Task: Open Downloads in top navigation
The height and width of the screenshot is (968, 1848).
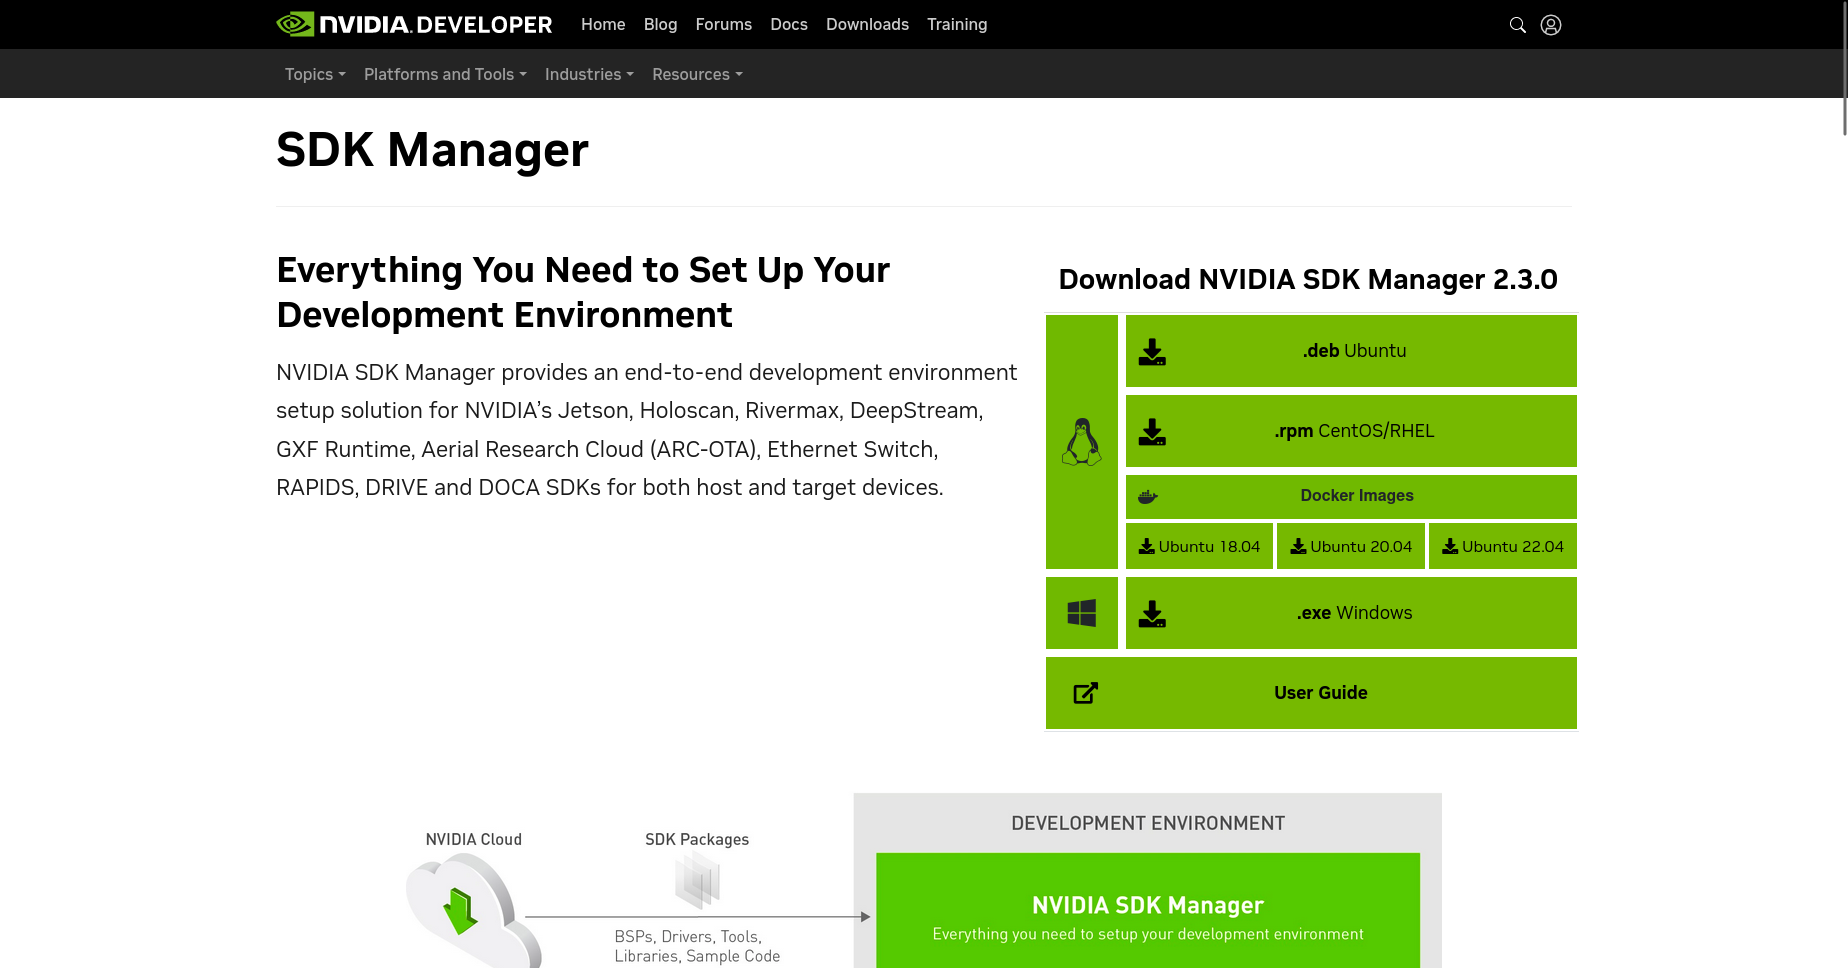Action: [x=867, y=24]
